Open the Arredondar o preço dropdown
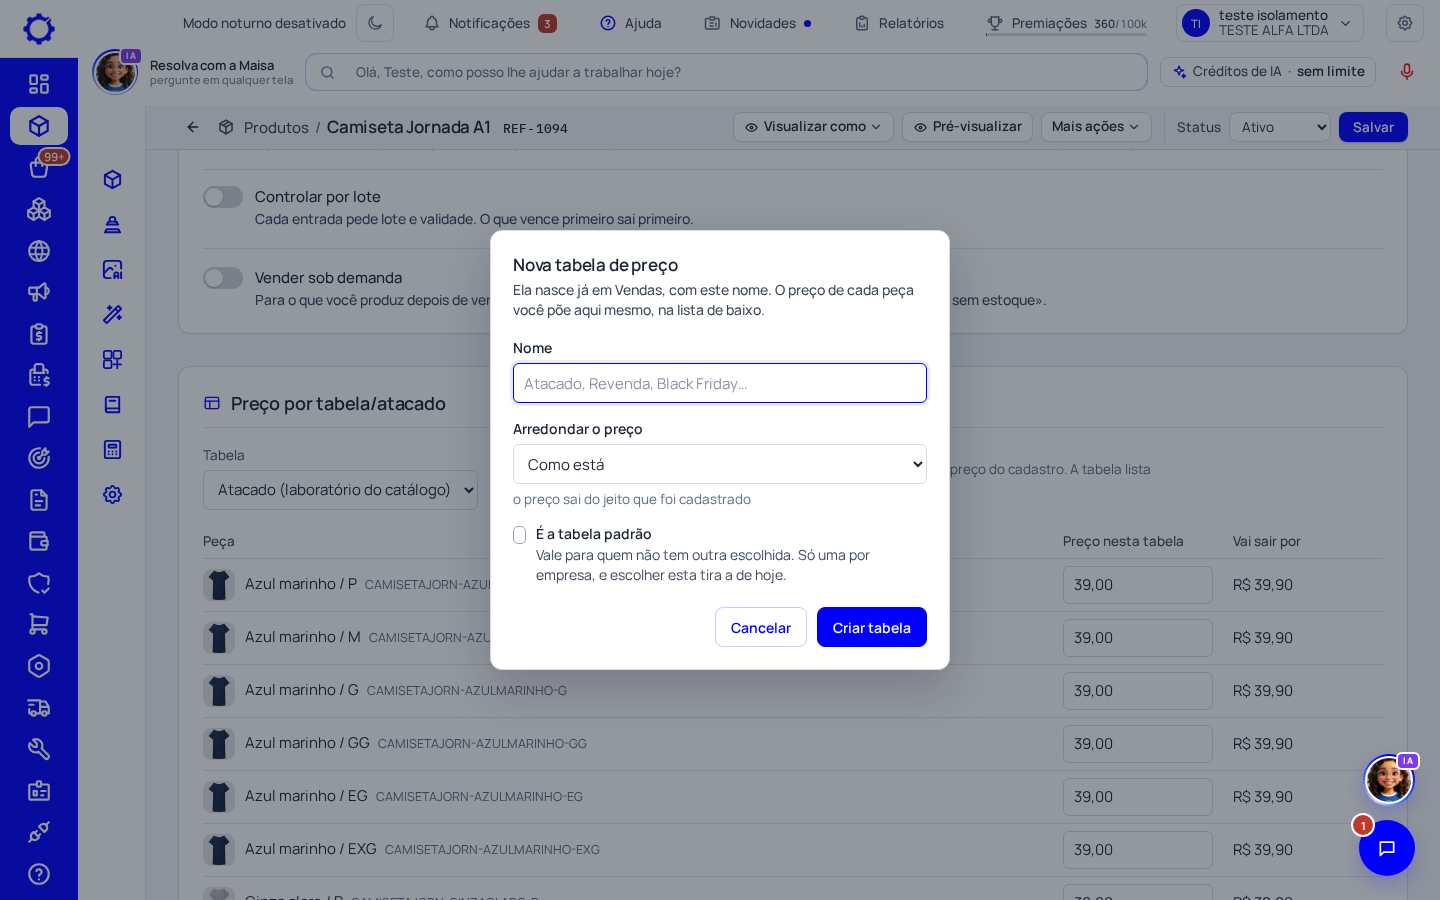Screen dimensions: 1440x900 point(720,464)
